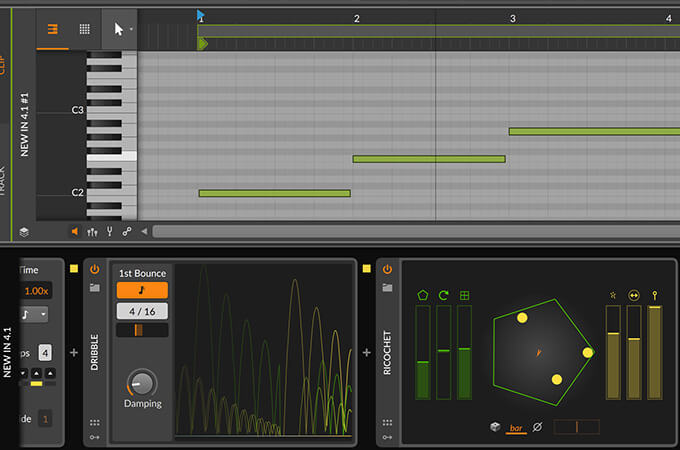
Task: Adjust the slider under the green grid icon
Action: point(464,352)
